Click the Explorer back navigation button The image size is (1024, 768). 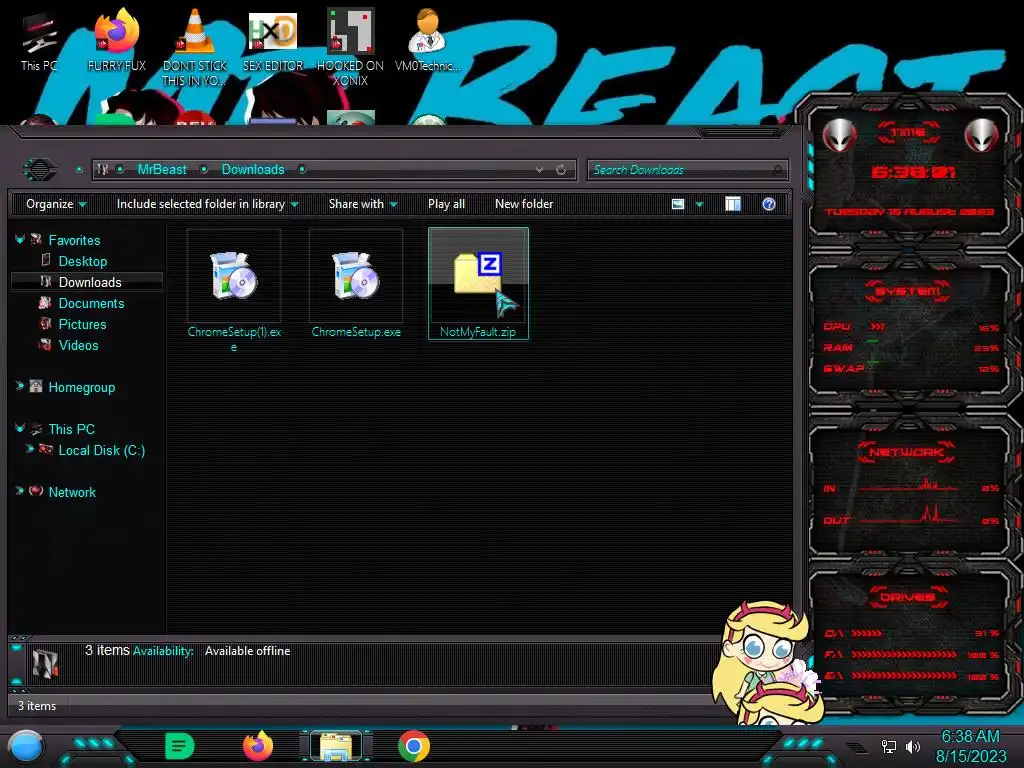point(40,170)
